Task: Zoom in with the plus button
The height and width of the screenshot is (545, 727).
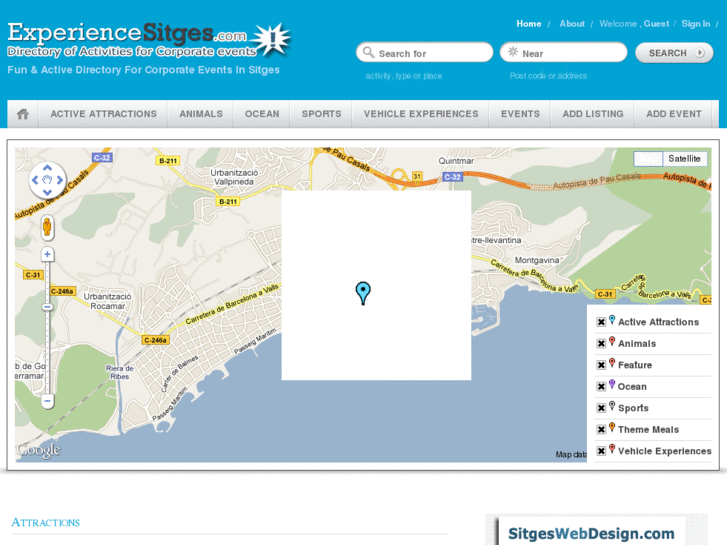Action: point(47,254)
